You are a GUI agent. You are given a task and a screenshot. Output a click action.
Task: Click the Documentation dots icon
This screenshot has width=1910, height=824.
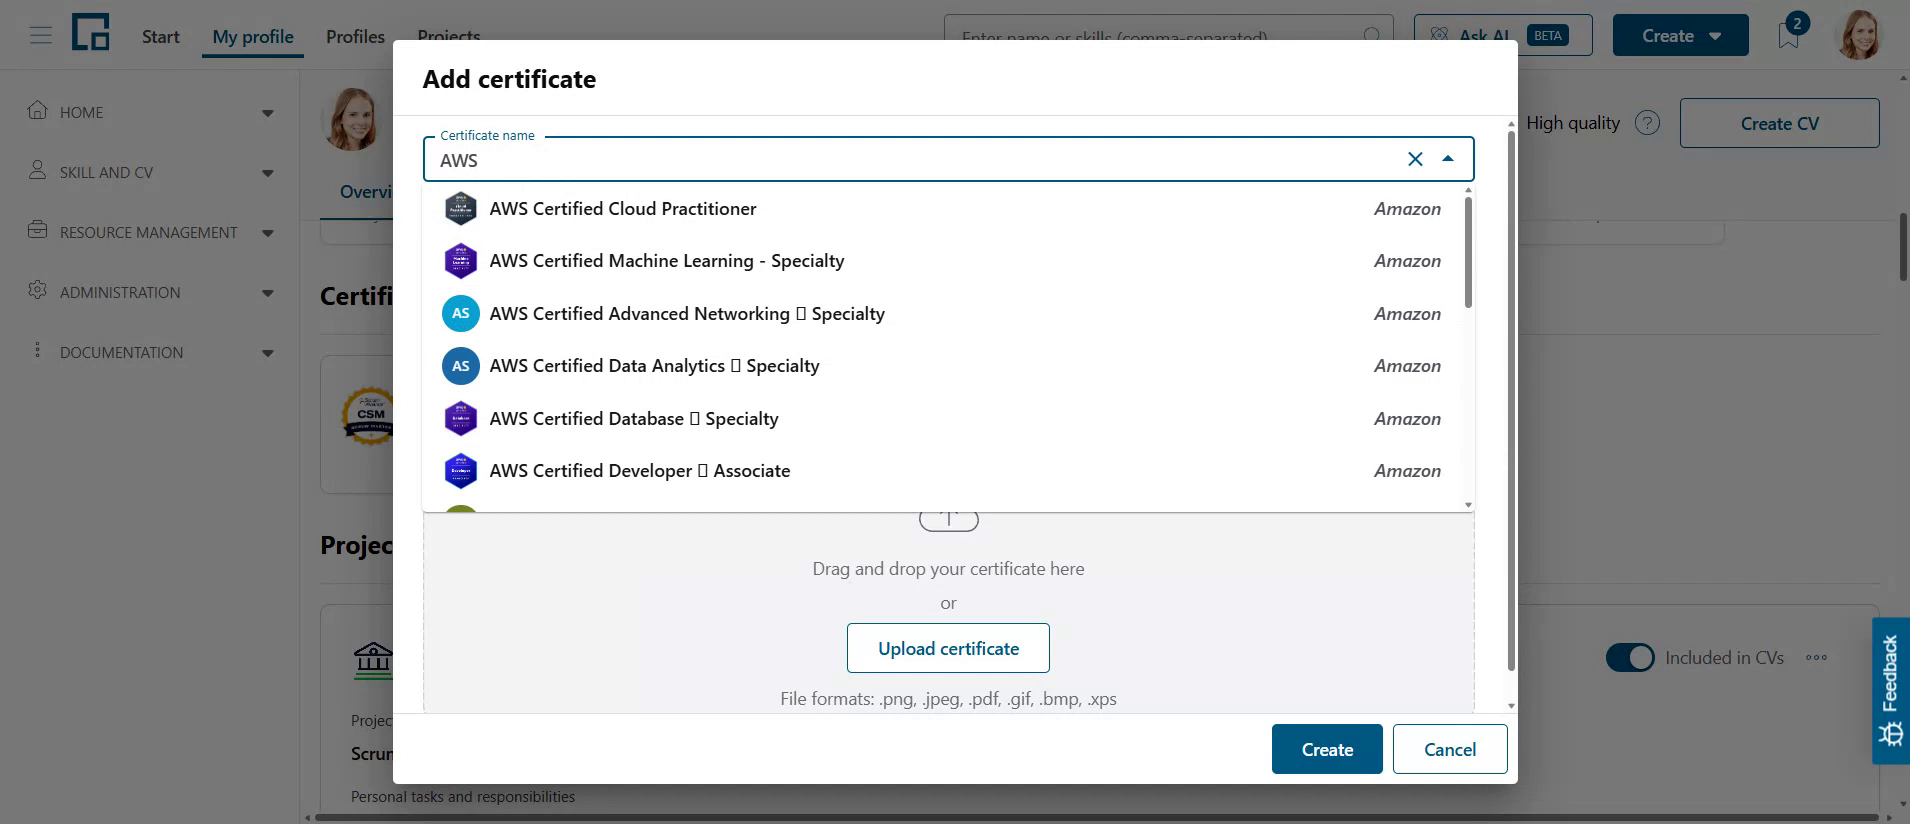point(38,350)
